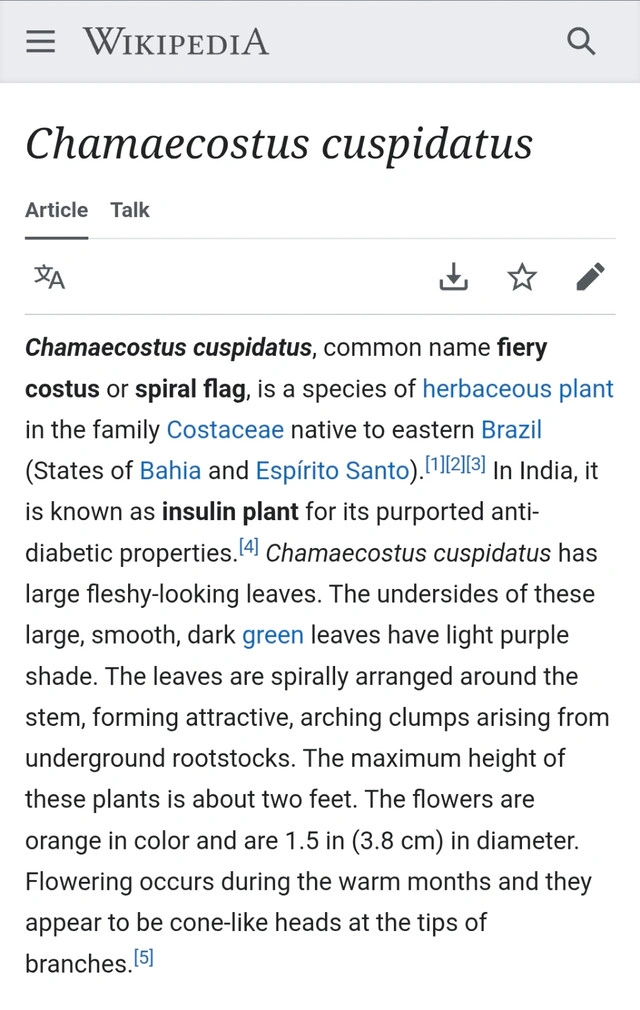Click the search magnifier icon
This screenshot has width=640, height=1010.
[x=580, y=42]
